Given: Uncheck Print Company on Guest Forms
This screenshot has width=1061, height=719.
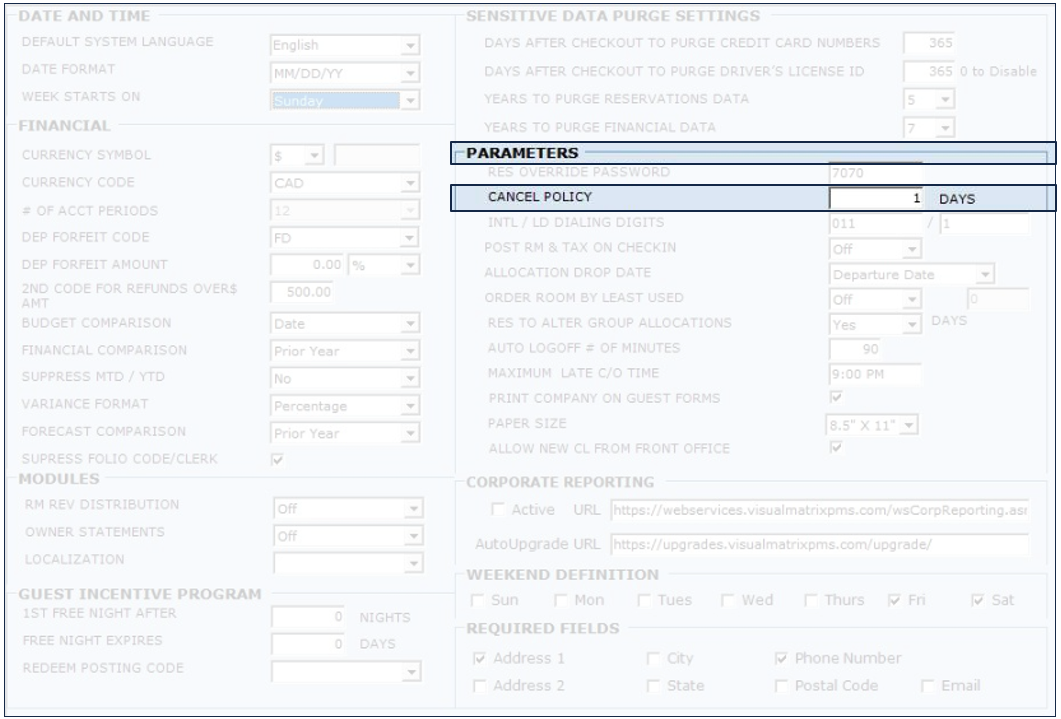Looking at the screenshot, I should (837, 398).
